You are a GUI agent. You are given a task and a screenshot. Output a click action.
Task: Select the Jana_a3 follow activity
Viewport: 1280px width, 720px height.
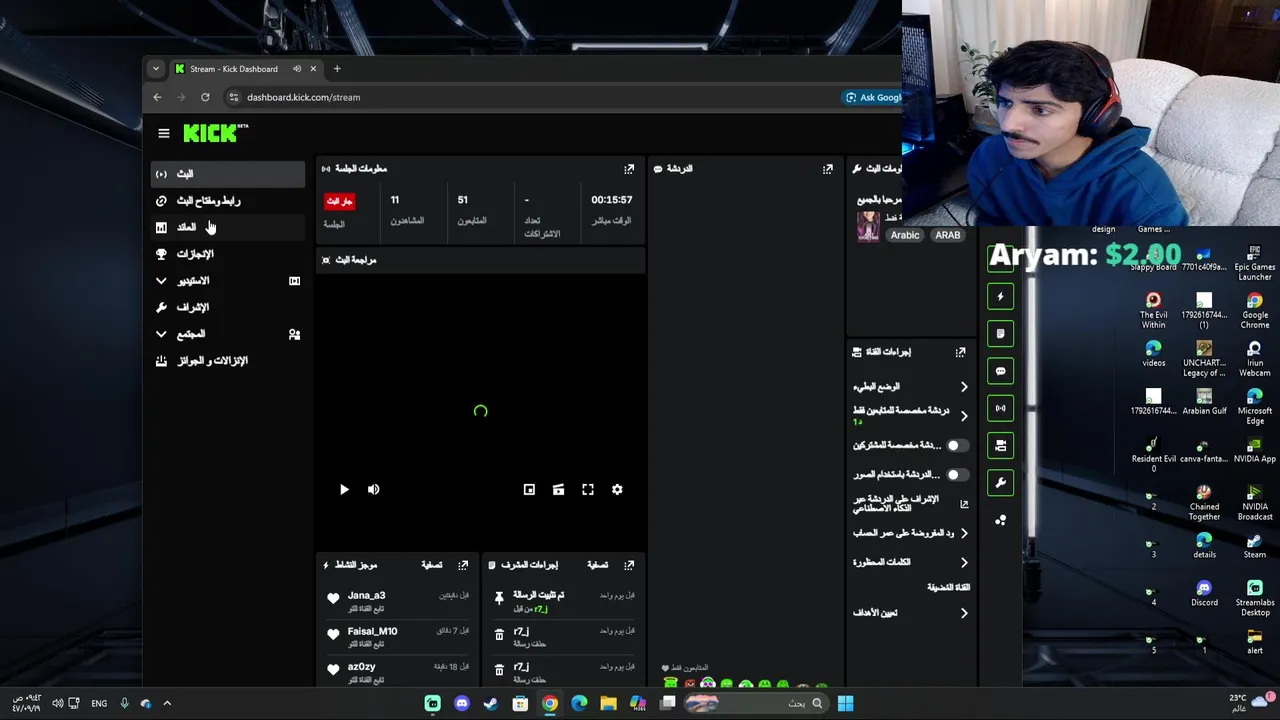coord(398,600)
